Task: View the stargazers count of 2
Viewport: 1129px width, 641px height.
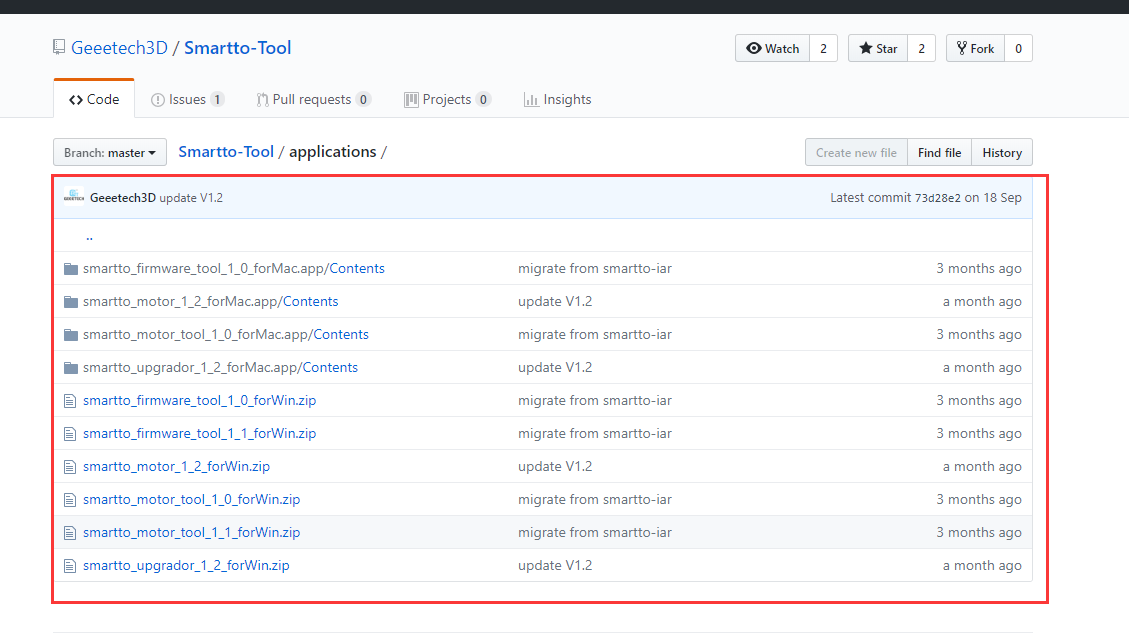Action: point(922,48)
